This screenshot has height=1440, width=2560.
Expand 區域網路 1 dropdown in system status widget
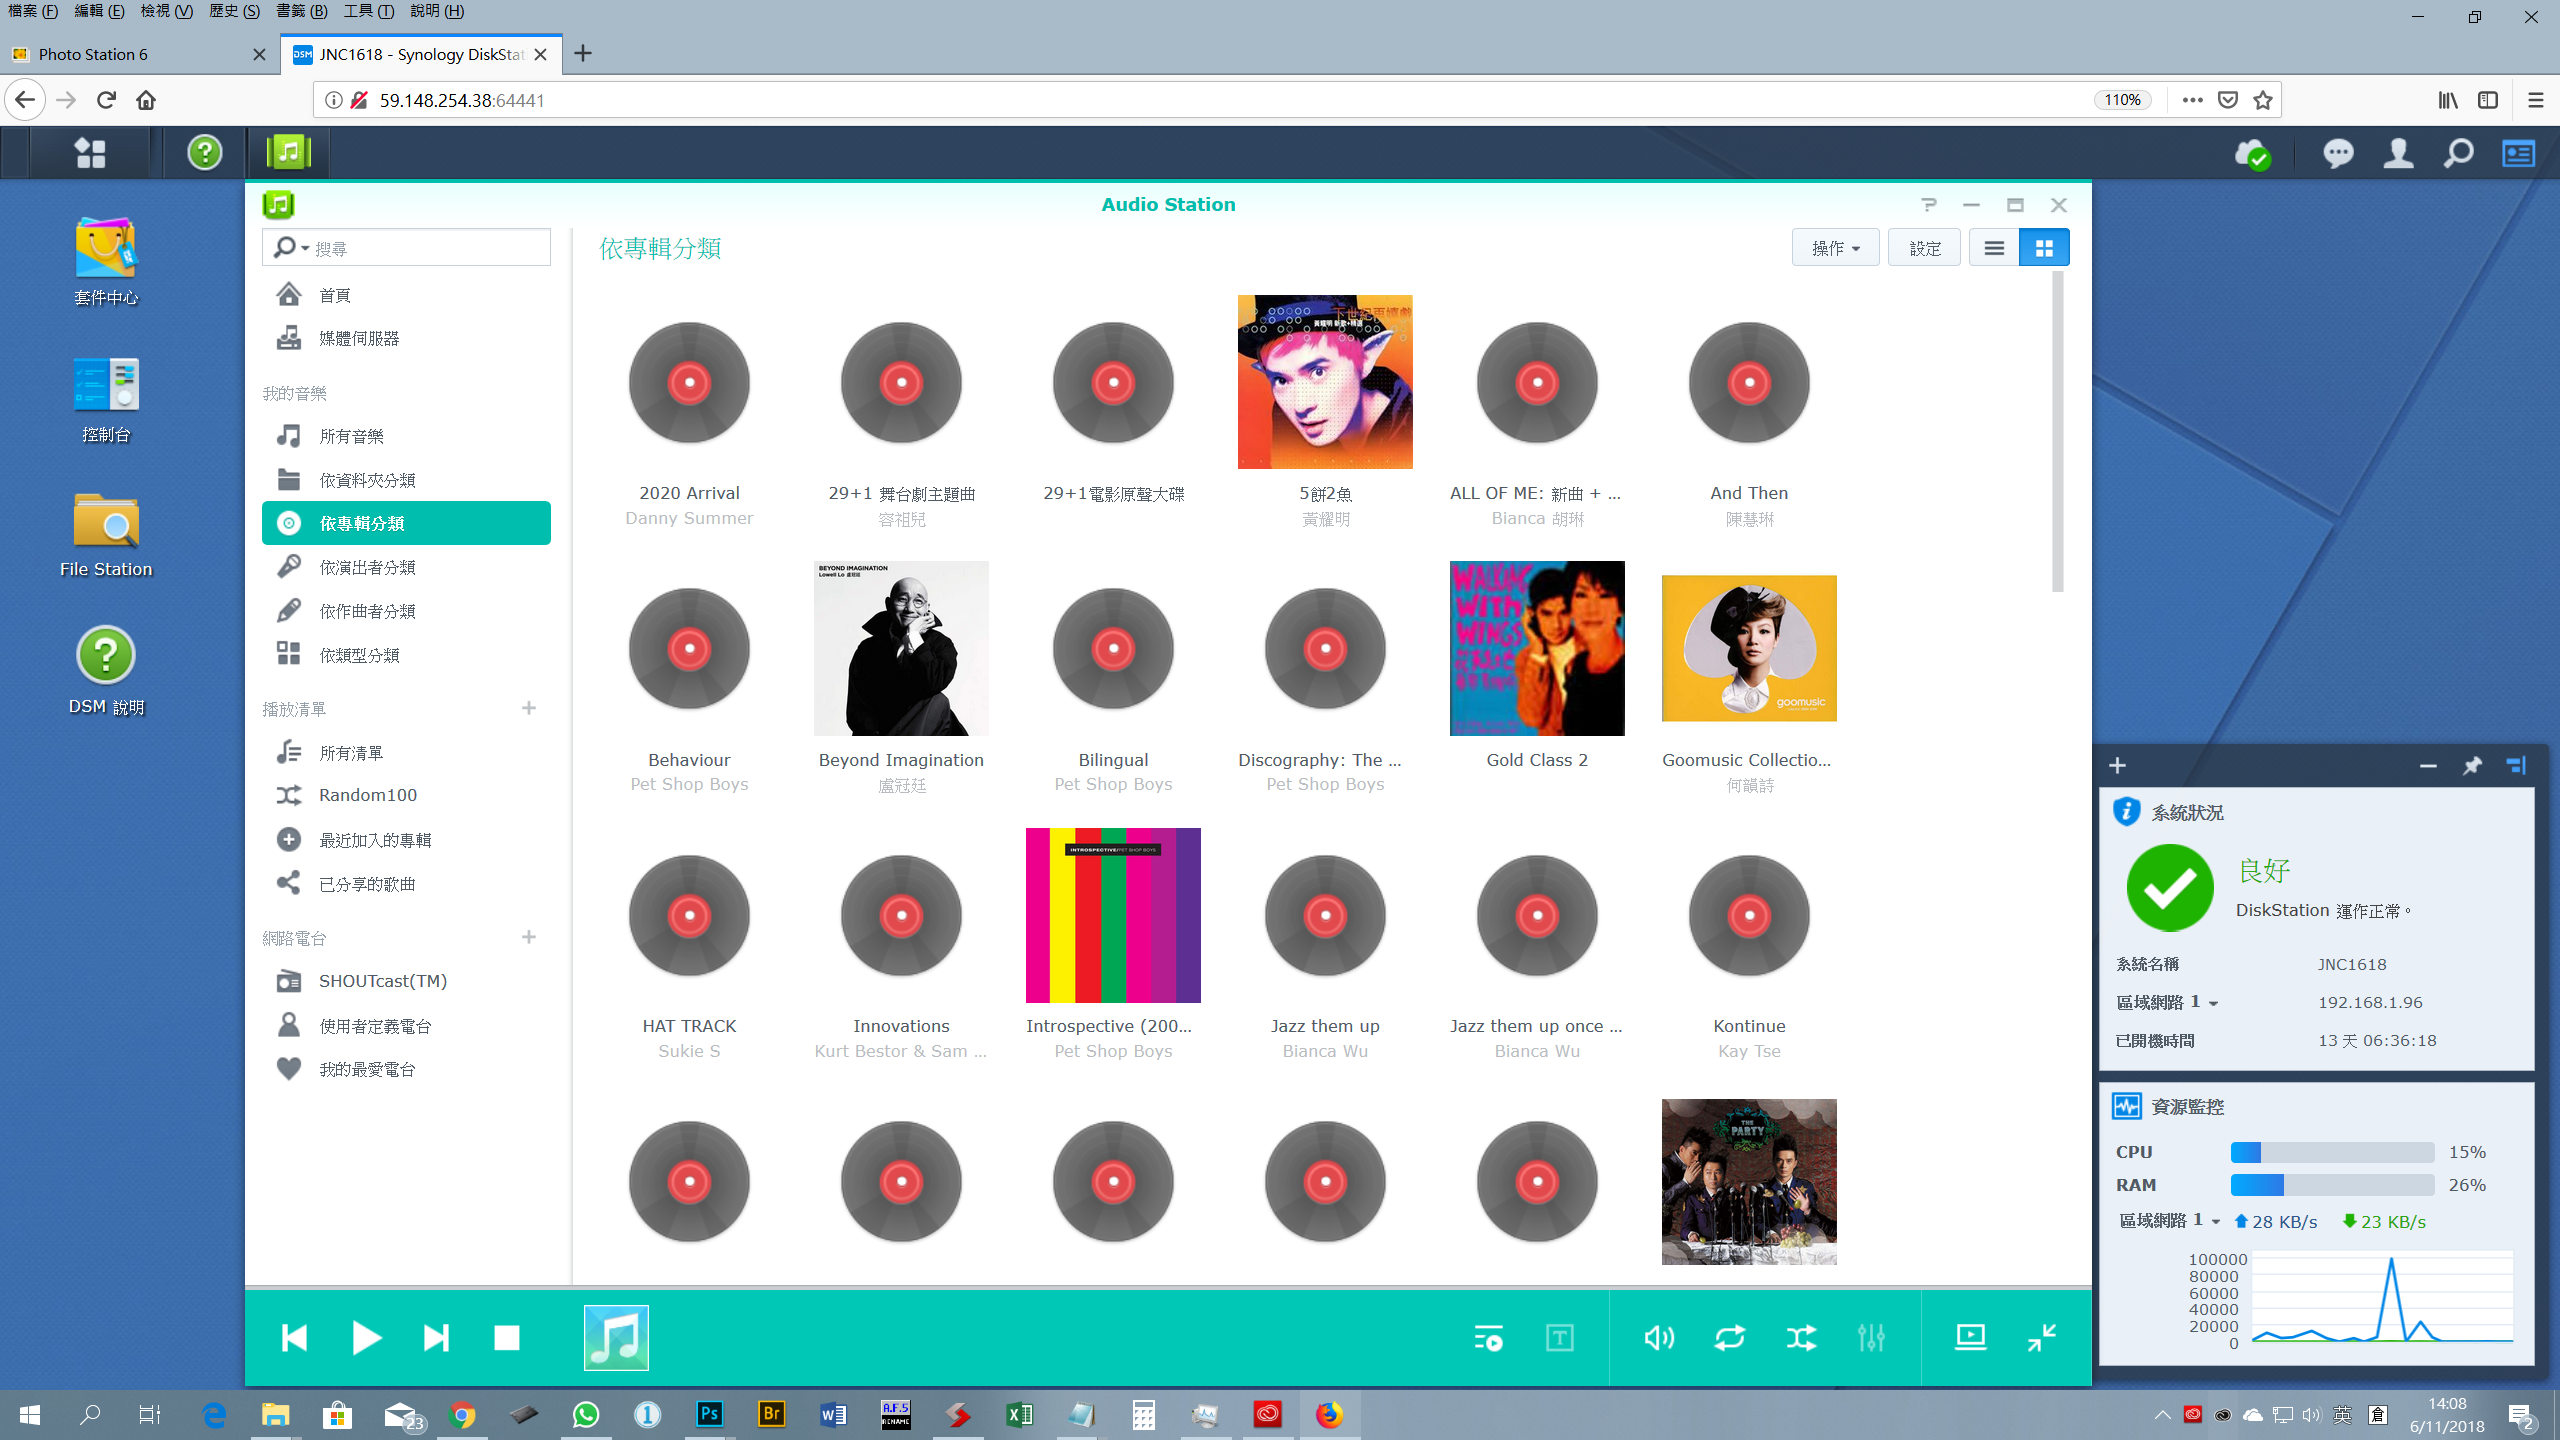(2214, 1003)
